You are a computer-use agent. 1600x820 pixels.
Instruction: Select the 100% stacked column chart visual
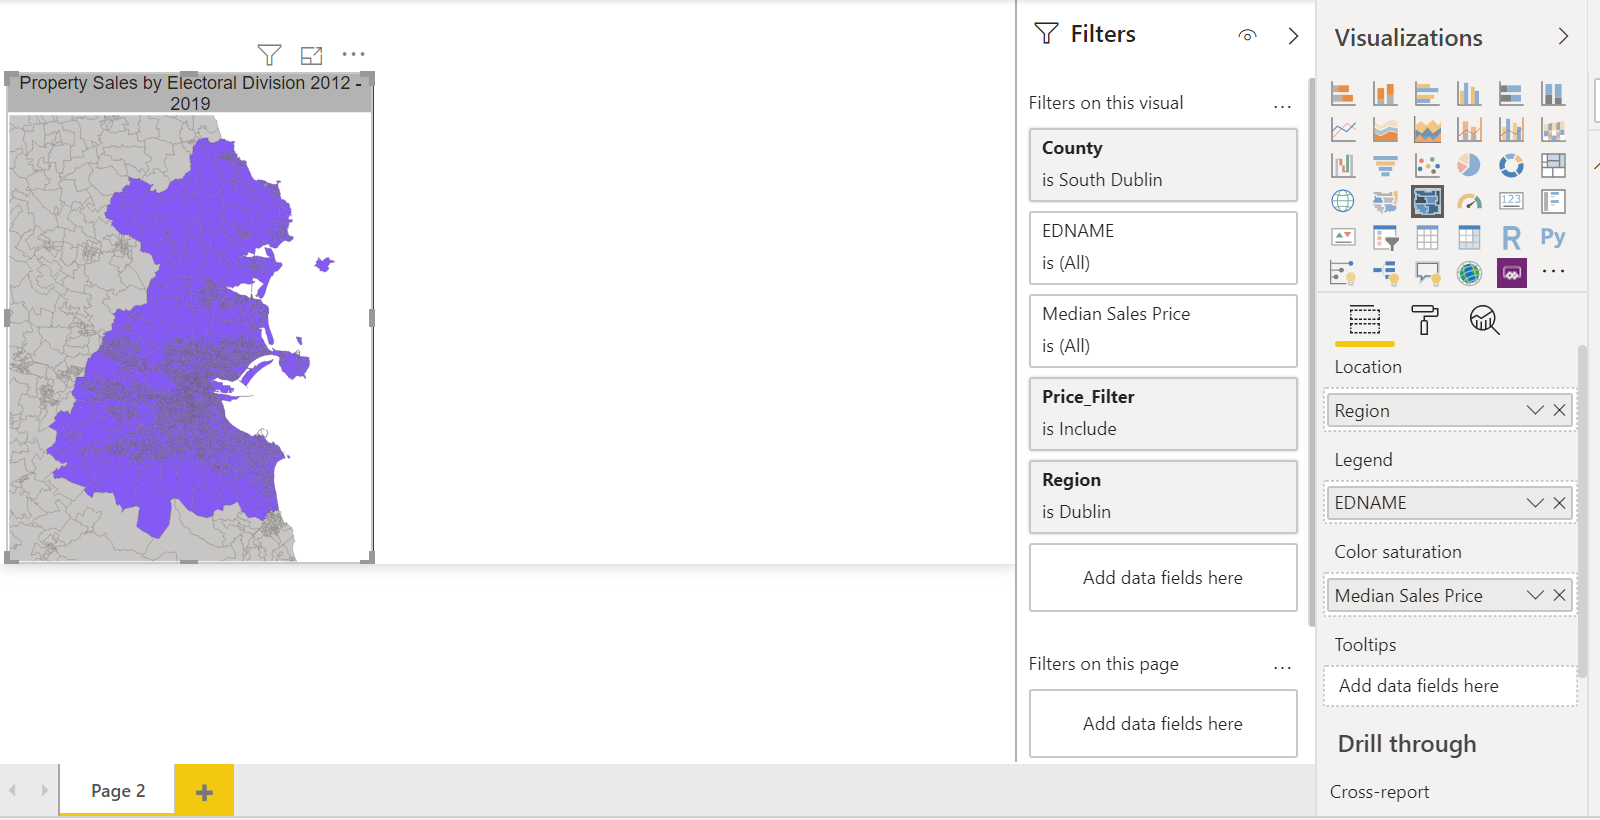pos(1553,94)
